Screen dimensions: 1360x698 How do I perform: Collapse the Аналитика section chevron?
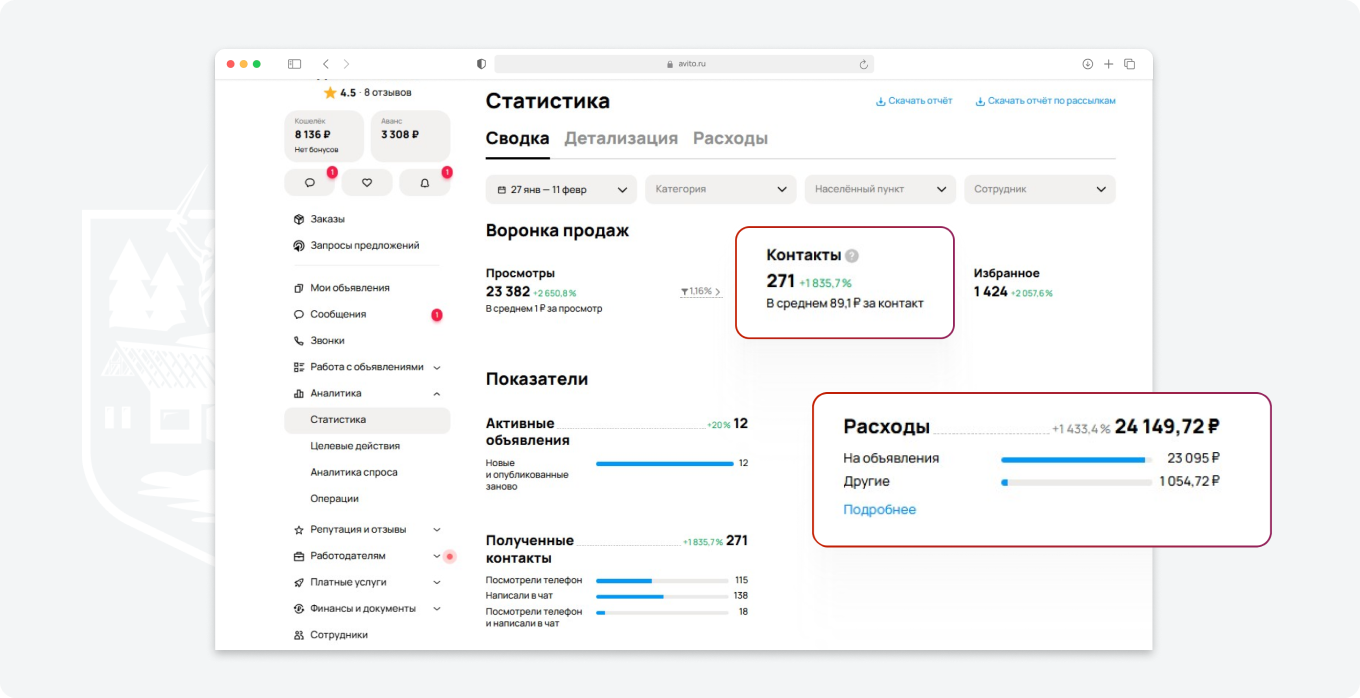pyautogui.click(x=437, y=394)
